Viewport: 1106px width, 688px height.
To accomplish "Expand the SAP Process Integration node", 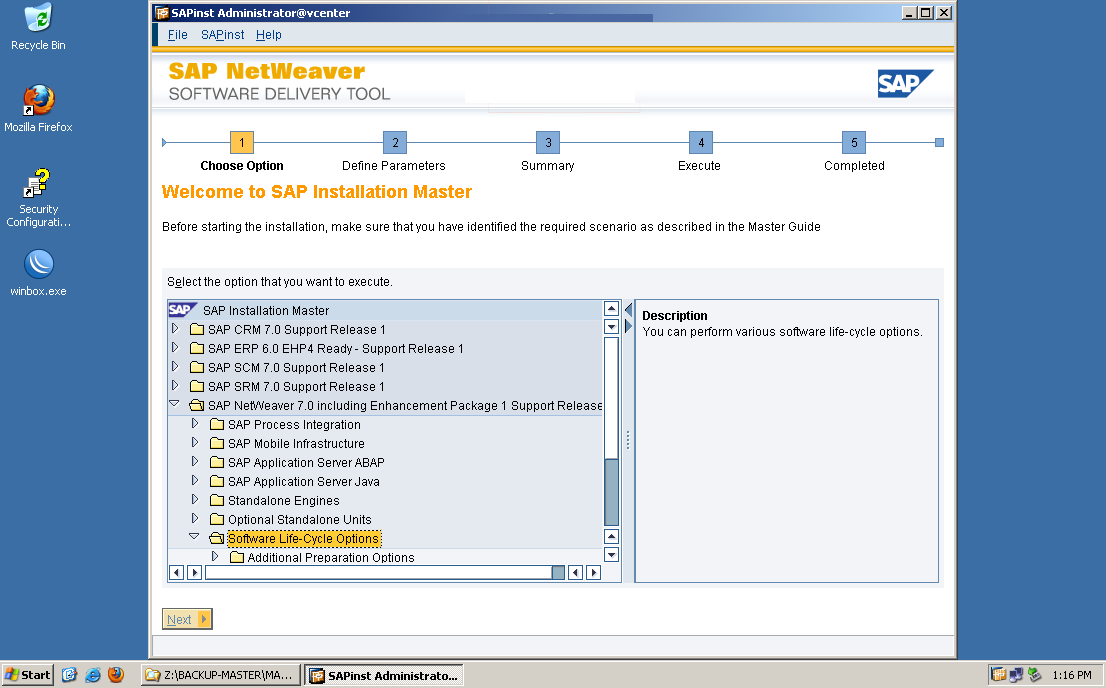I will pos(195,424).
